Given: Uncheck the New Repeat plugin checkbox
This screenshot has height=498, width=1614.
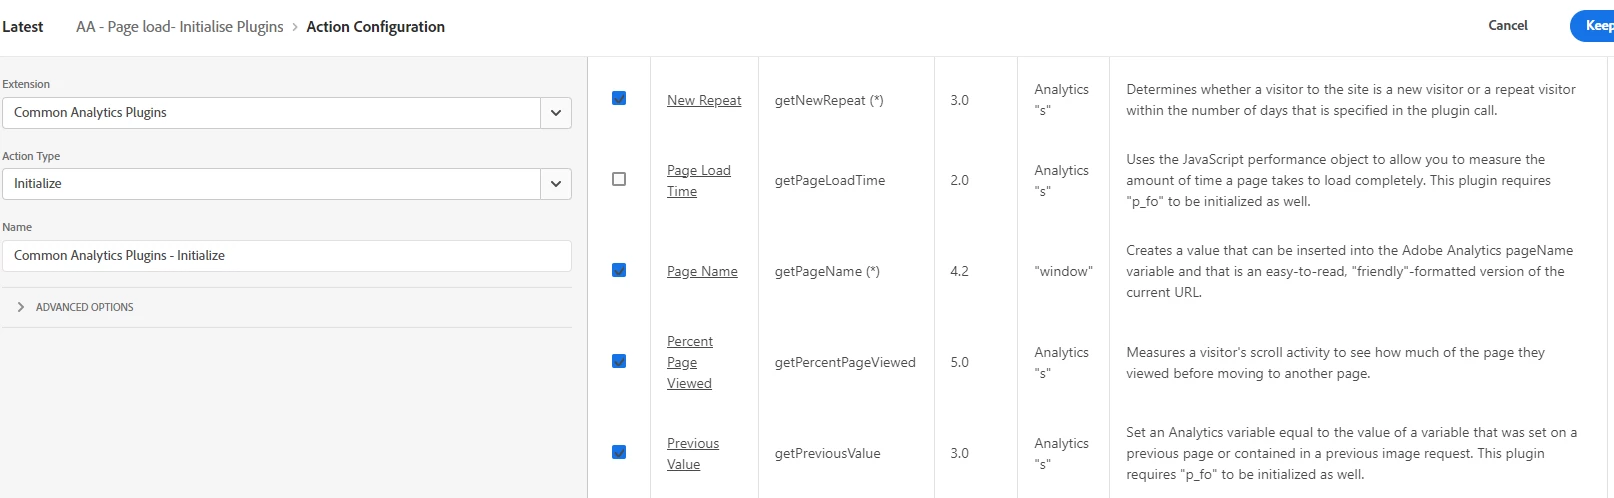Looking at the screenshot, I should pyautogui.click(x=619, y=98).
